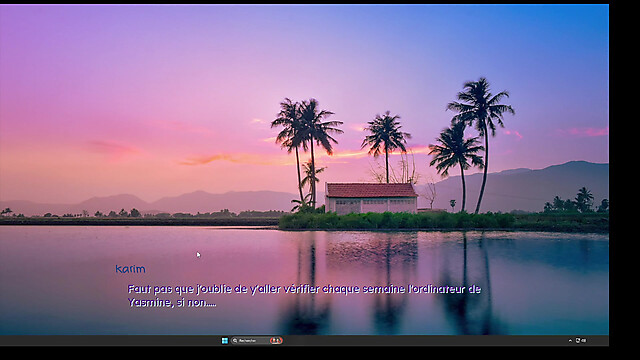Open the network and sound tray icons
This screenshot has height=360, width=640.
pyautogui.click(x=580, y=340)
